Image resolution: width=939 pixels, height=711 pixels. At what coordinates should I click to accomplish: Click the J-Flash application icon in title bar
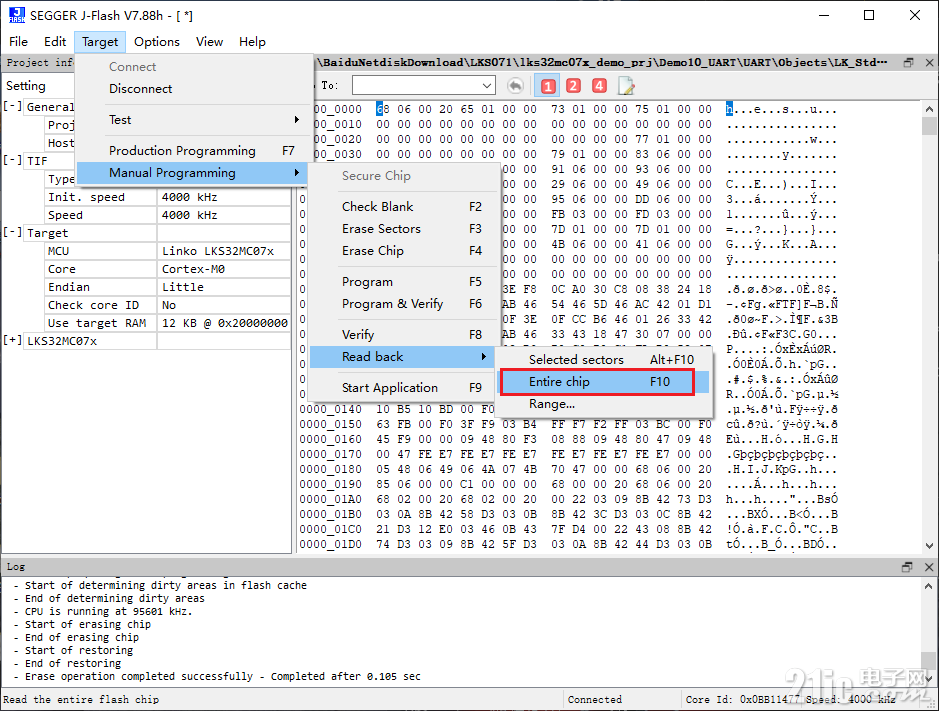click(17, 15)
